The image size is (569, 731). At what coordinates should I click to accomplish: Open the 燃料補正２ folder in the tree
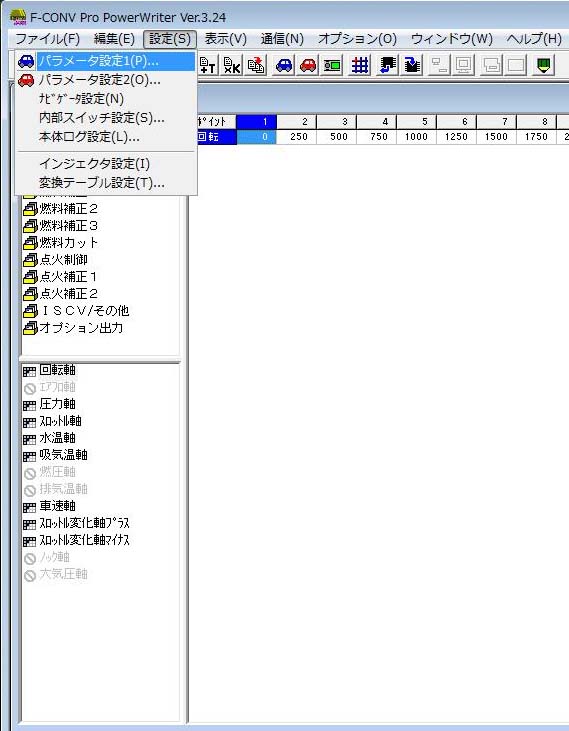[x=61, y=209]
